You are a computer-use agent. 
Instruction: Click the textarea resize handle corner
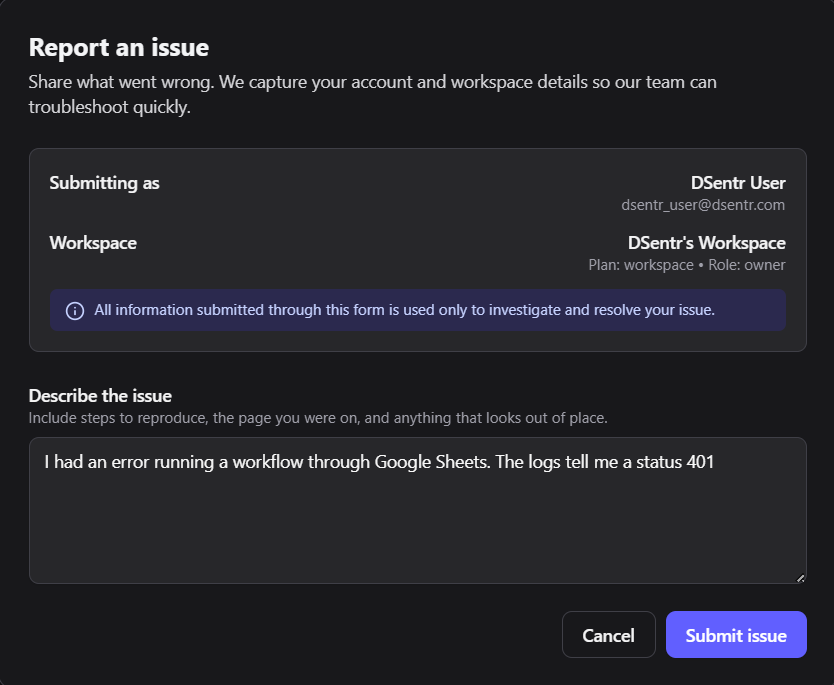point(800,578)
